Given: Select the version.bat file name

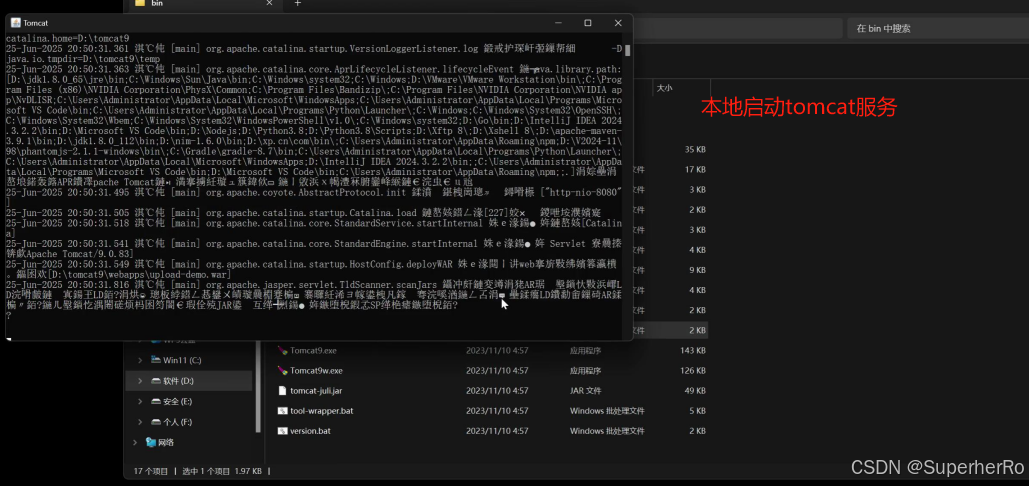Looking at the screenshot, I should 311,431.
